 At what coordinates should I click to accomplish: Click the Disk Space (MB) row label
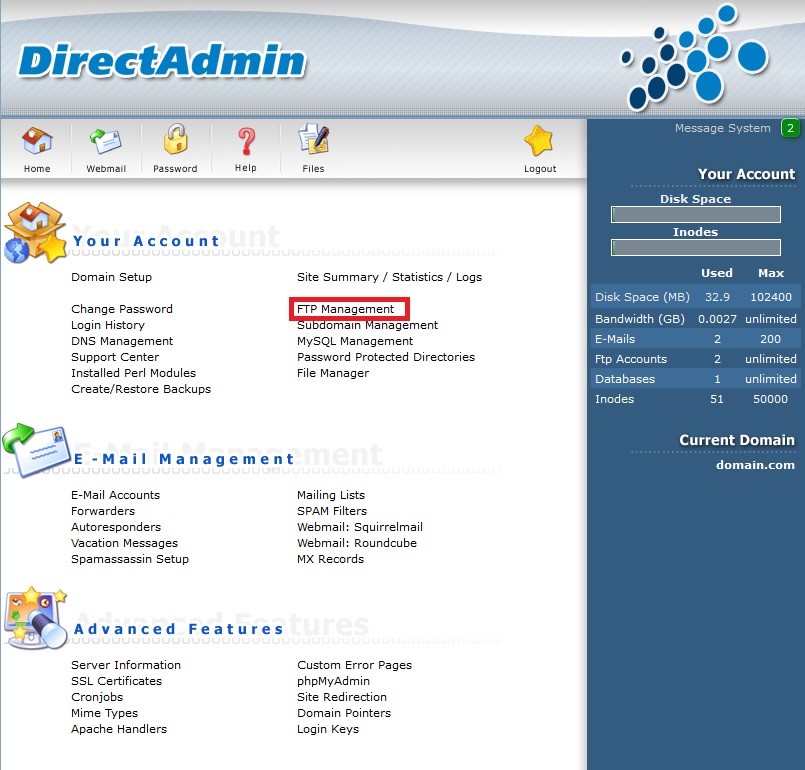coord(642,297)
